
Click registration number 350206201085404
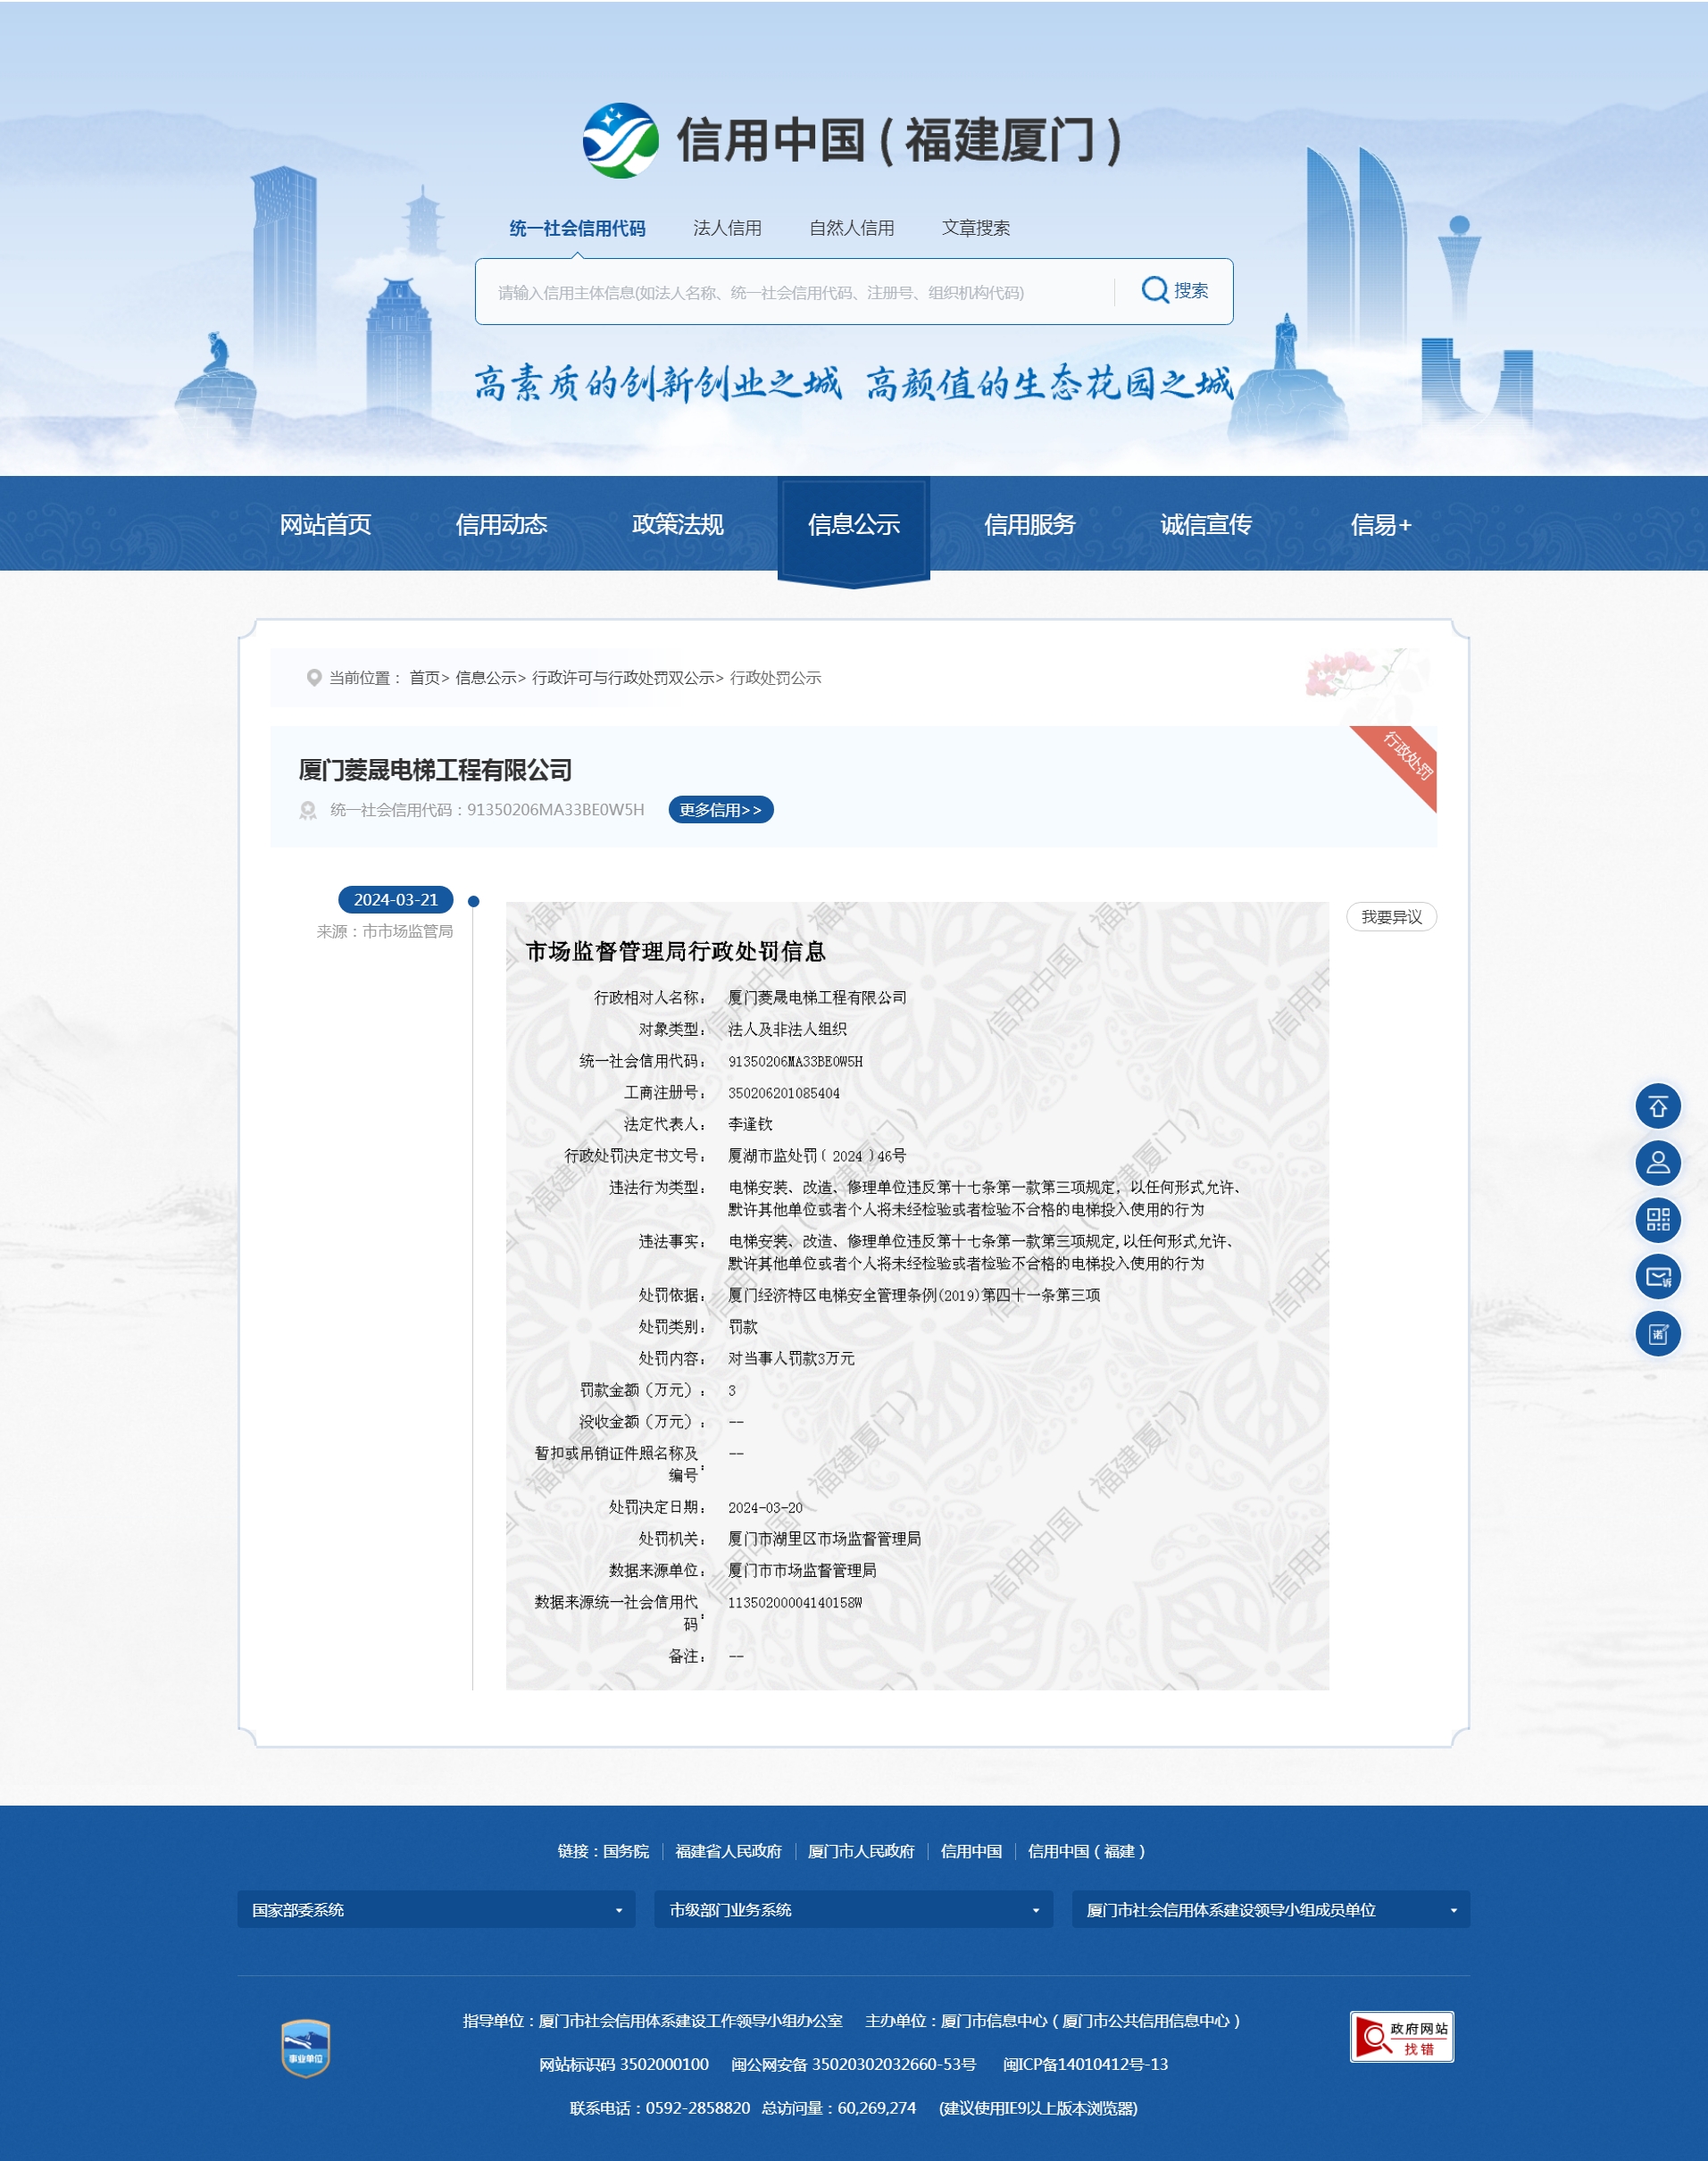pyautogui.click(x=784, y=1093)
